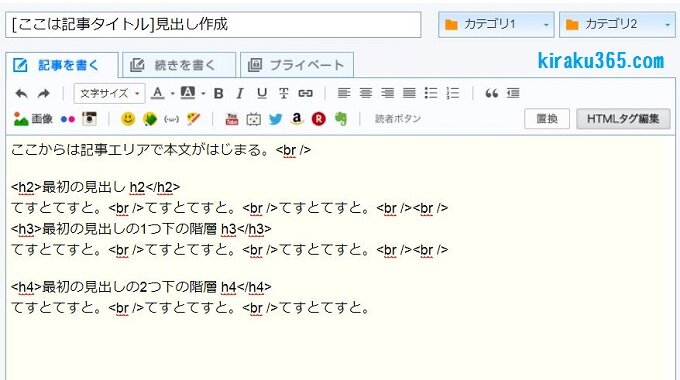The width and height of the screenshot is (680, 380).
Task: Redo the last edit
Action: [x=43, y=93]
